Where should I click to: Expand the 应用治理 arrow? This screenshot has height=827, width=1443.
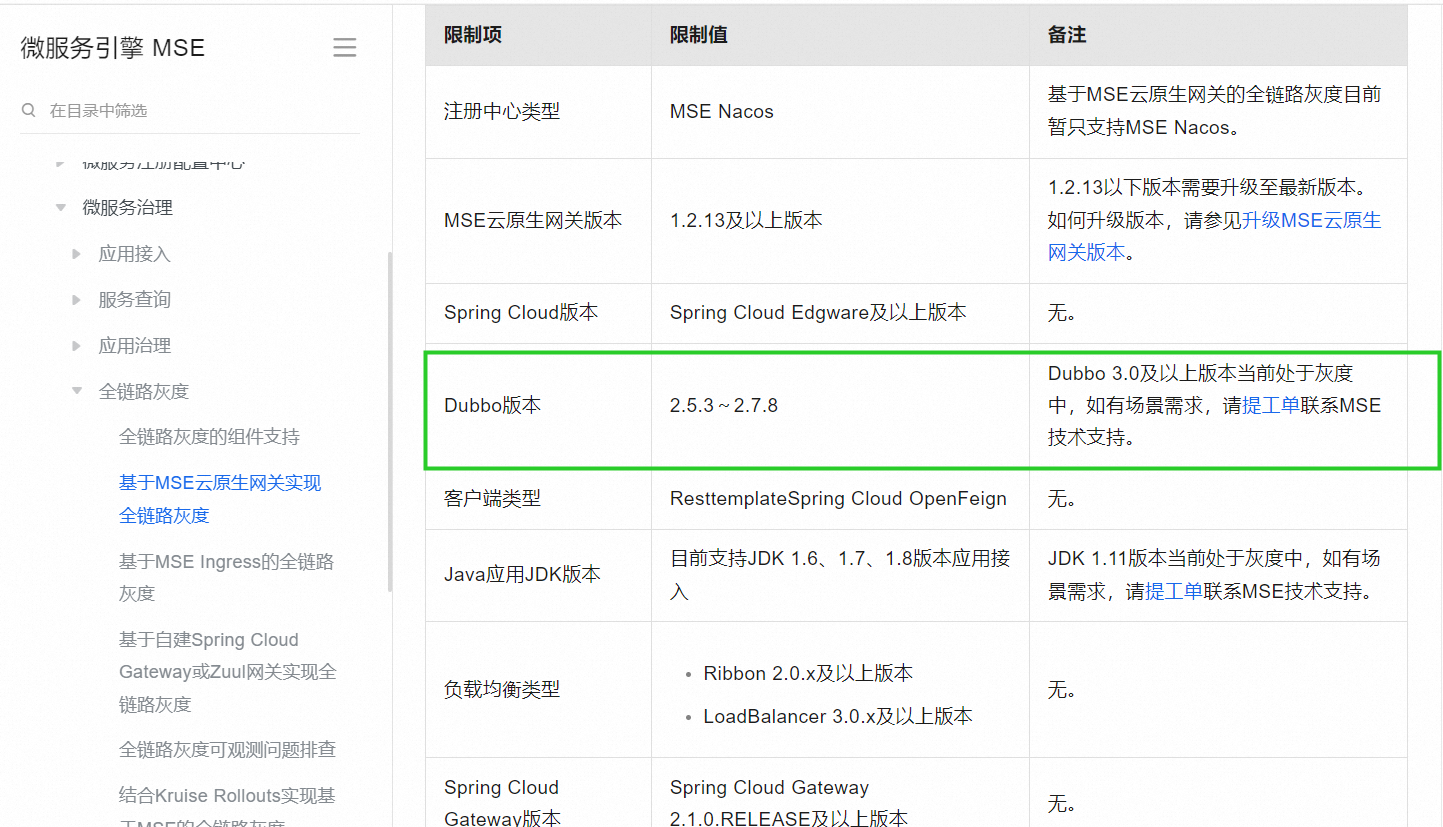pyautogui.click(x=77, y=346)
